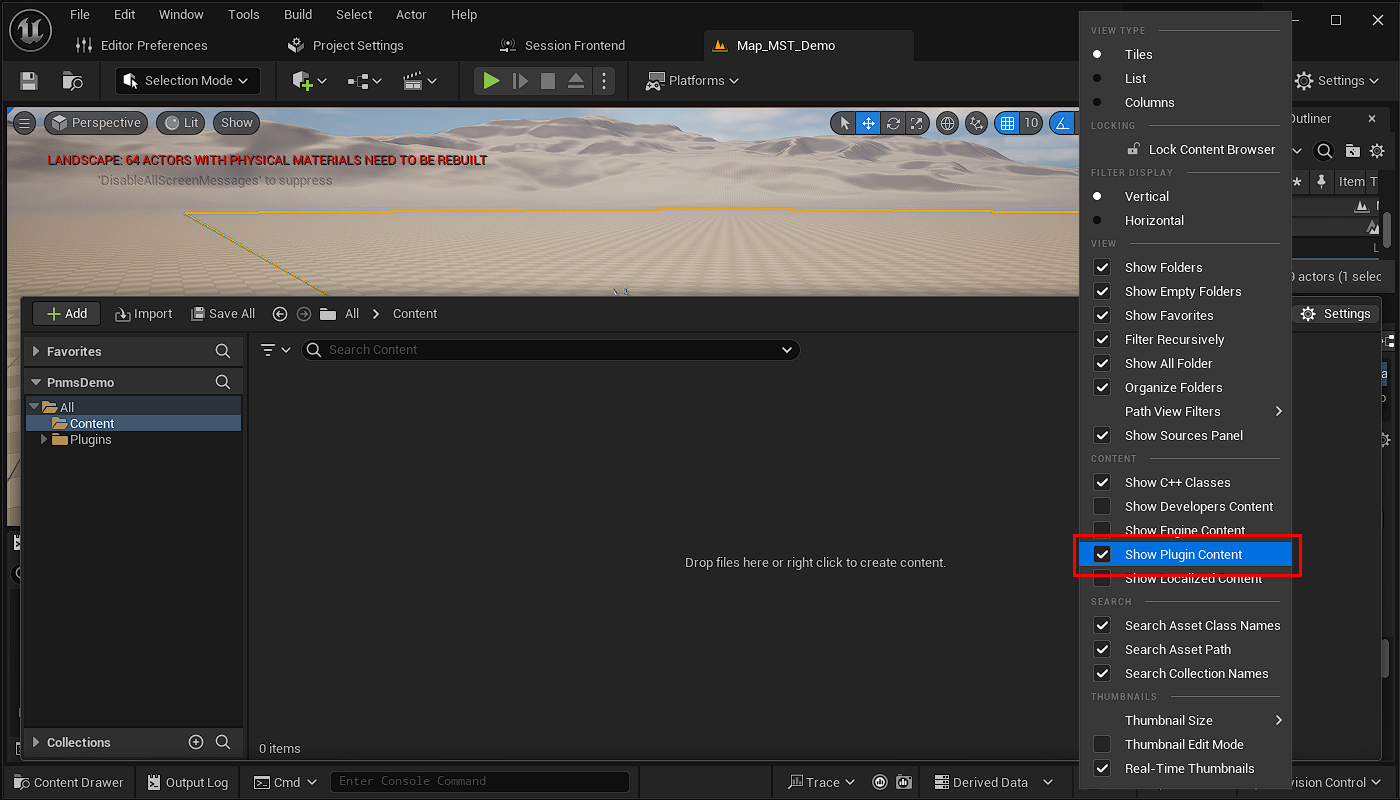Open the Platforms dropdown menu
1400x800 pixels.
[692, 81]
